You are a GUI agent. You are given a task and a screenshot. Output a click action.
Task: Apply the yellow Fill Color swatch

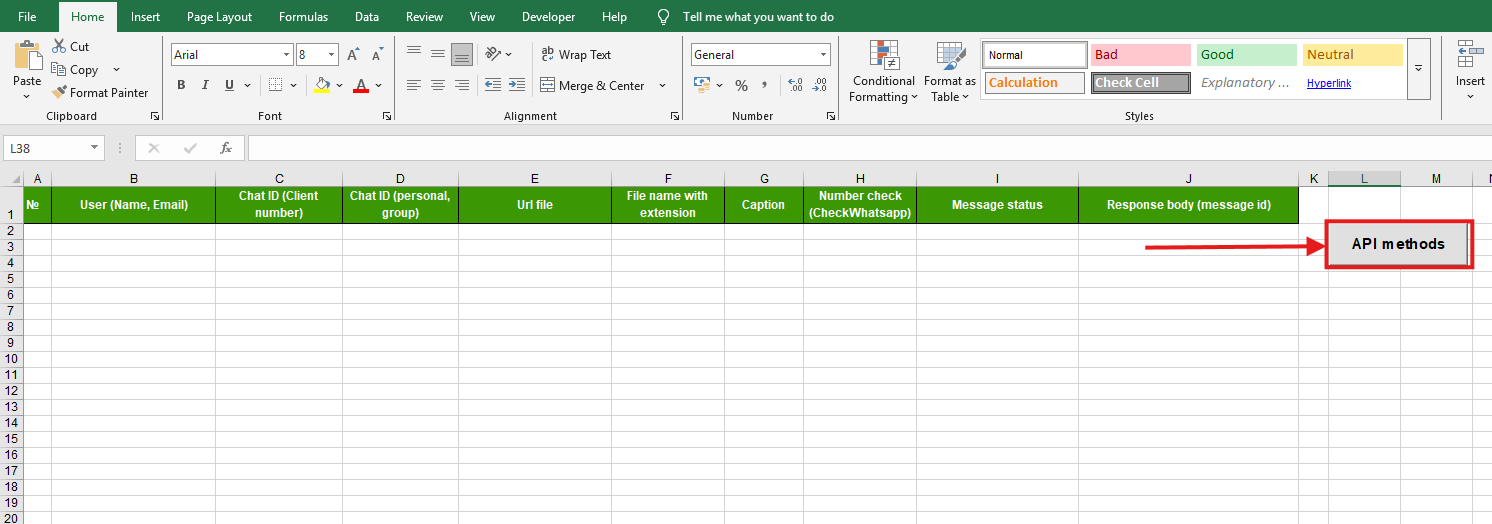pos(322,85)
